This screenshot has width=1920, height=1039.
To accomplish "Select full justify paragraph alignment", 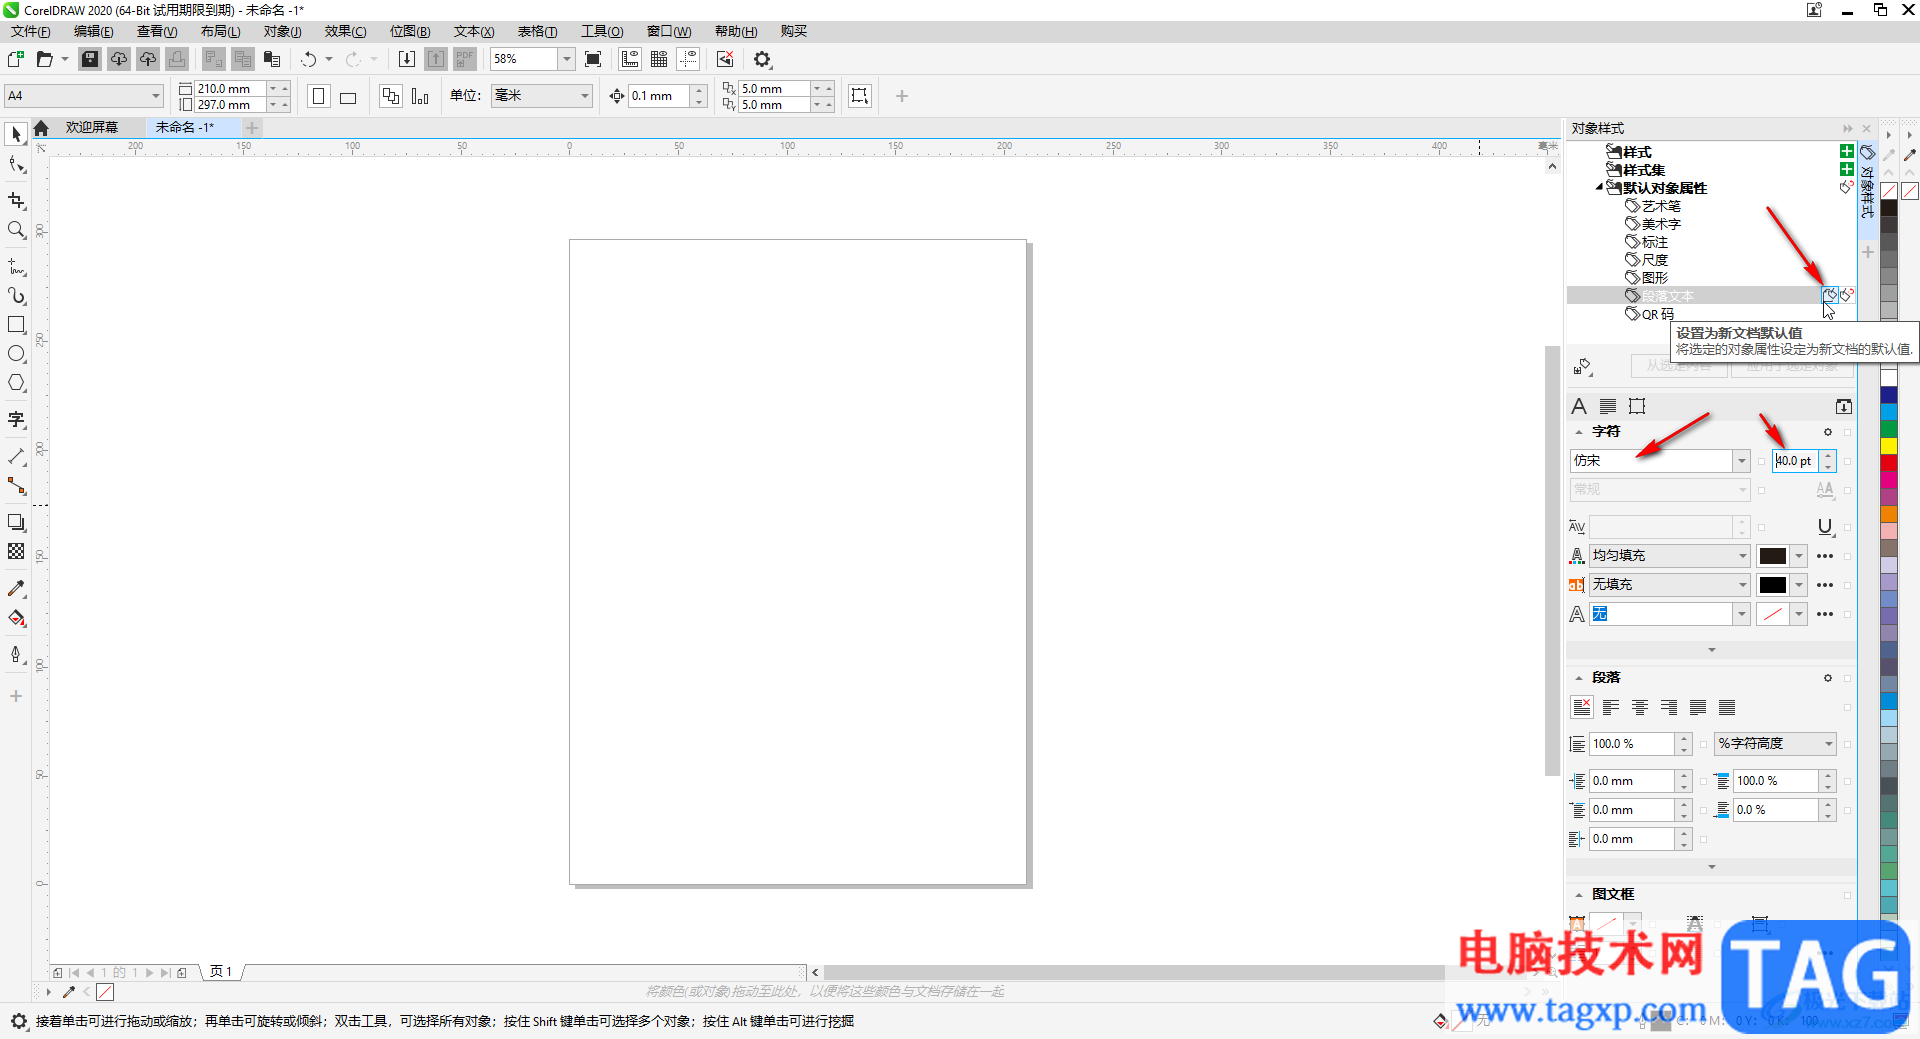I will [x=1698, y=707].
